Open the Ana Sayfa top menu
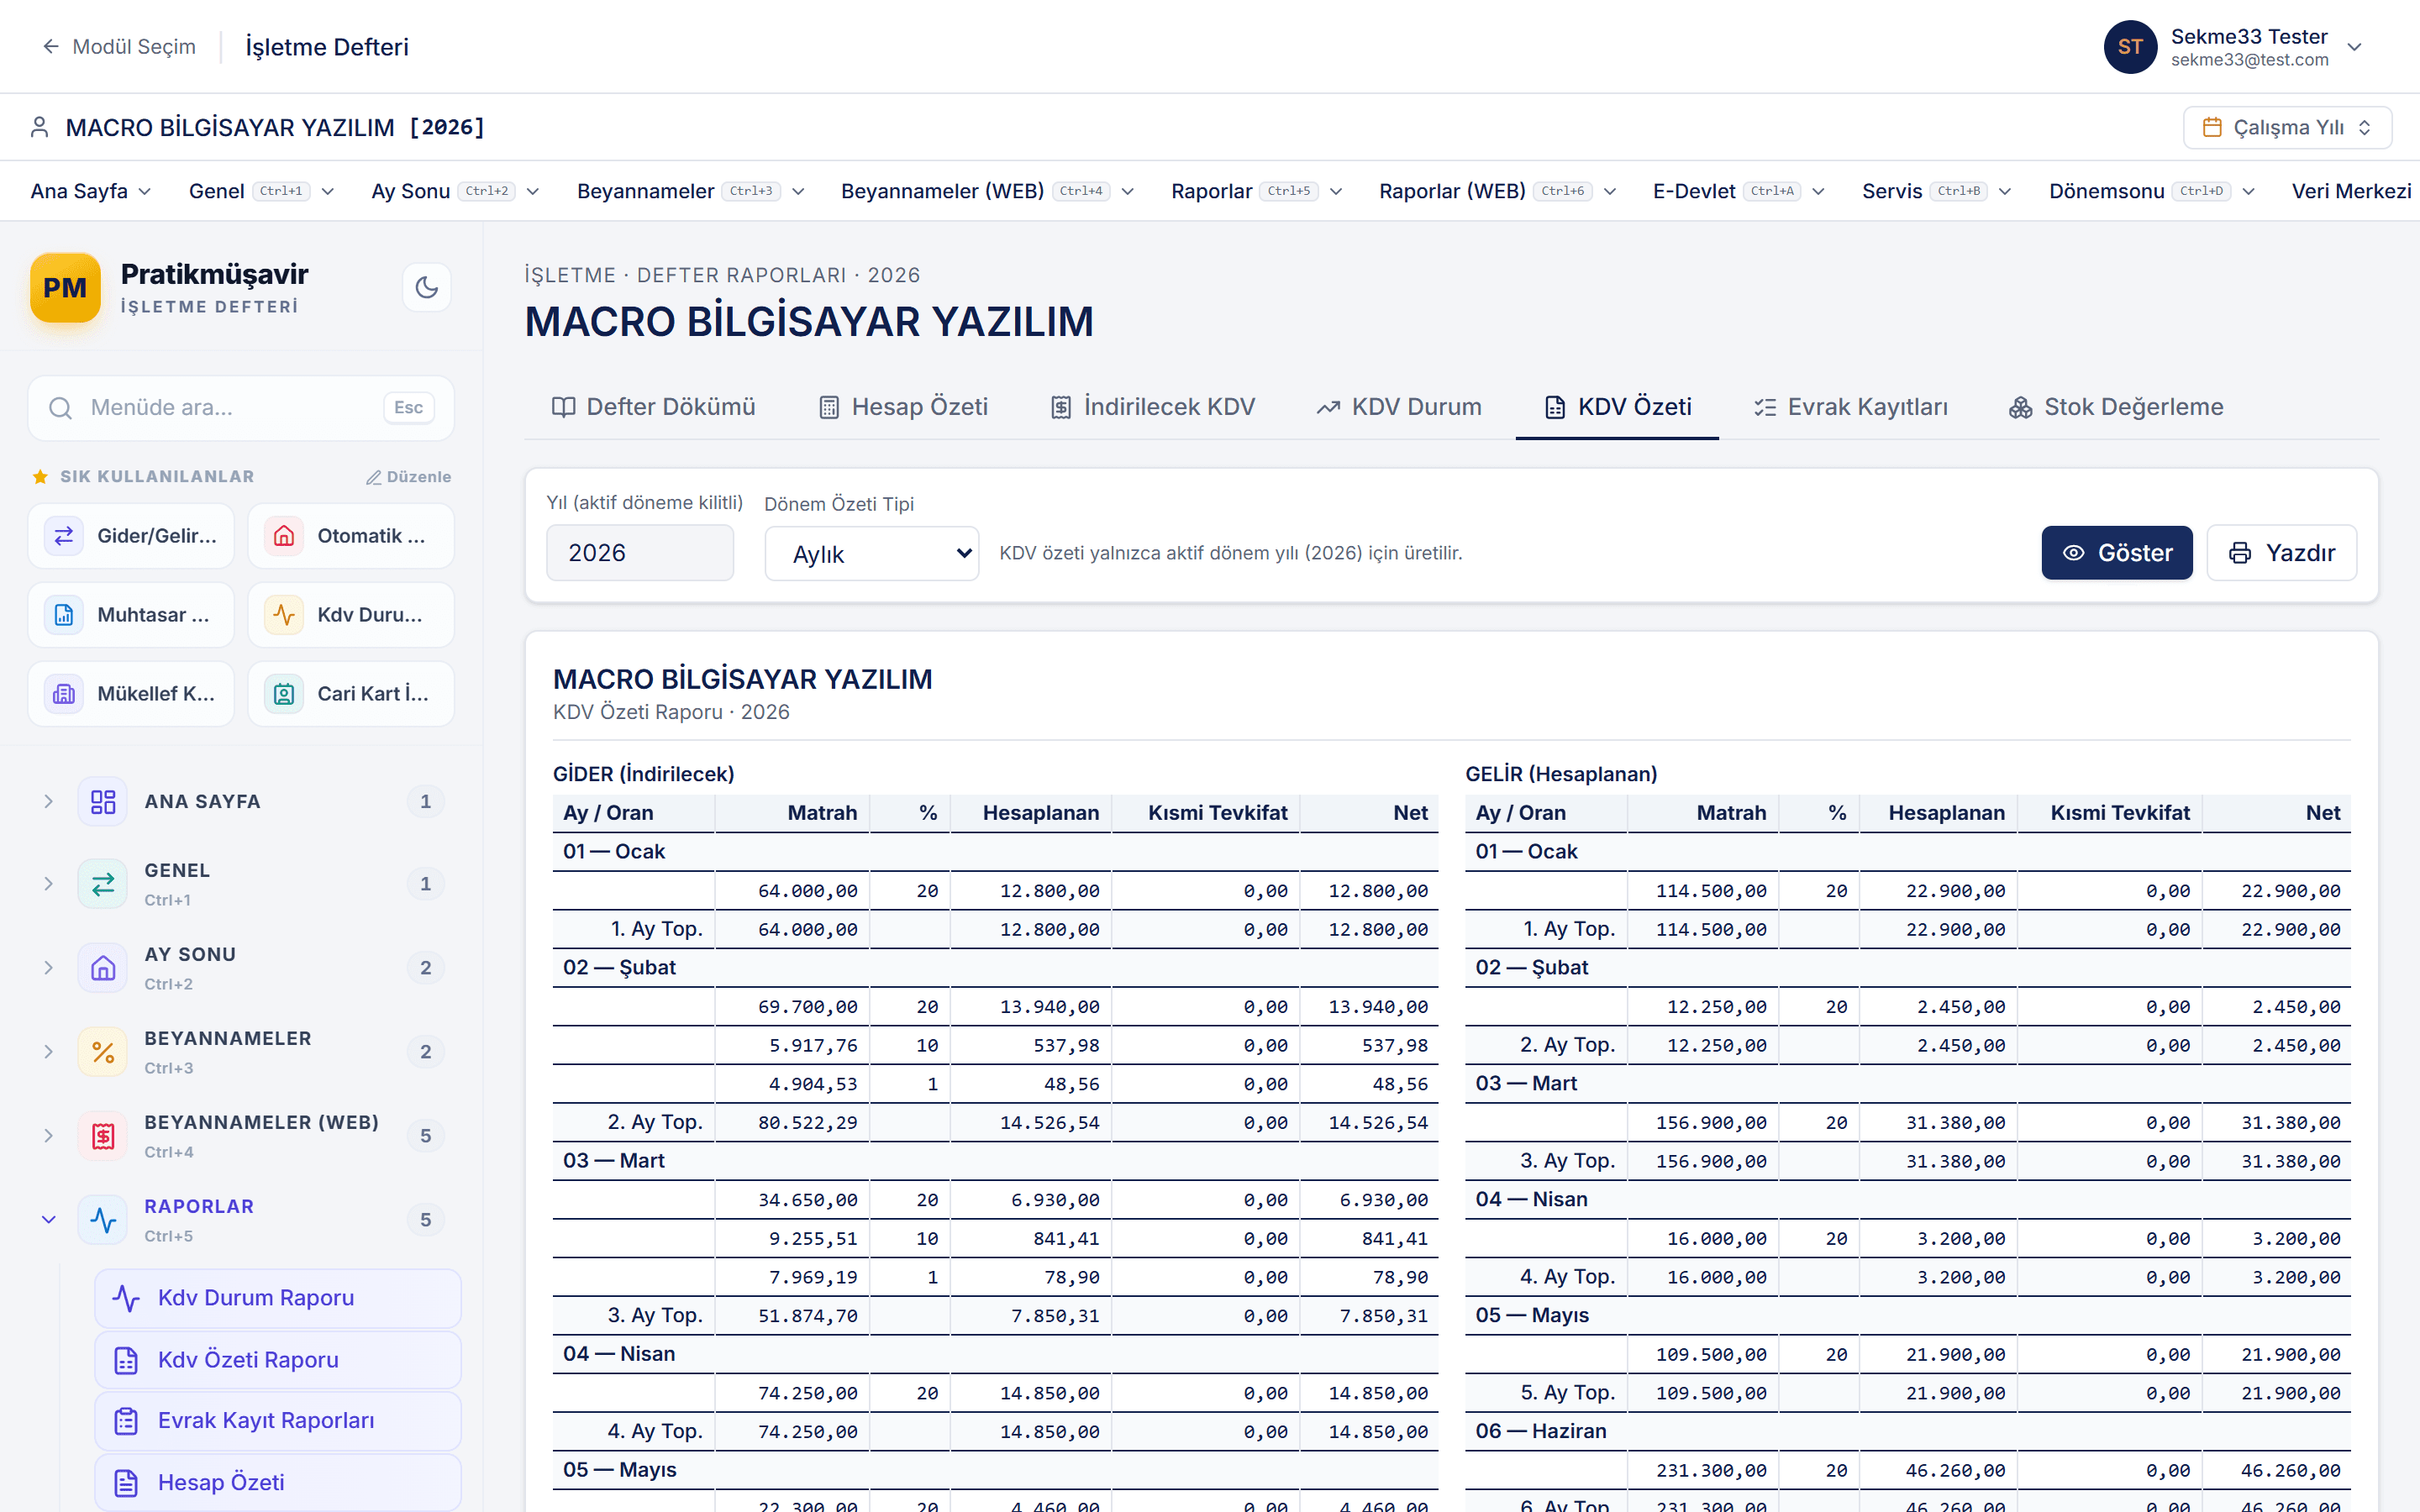Image resolution: width=2420 pixels, height=1512 pixels. tap(91, 191)
